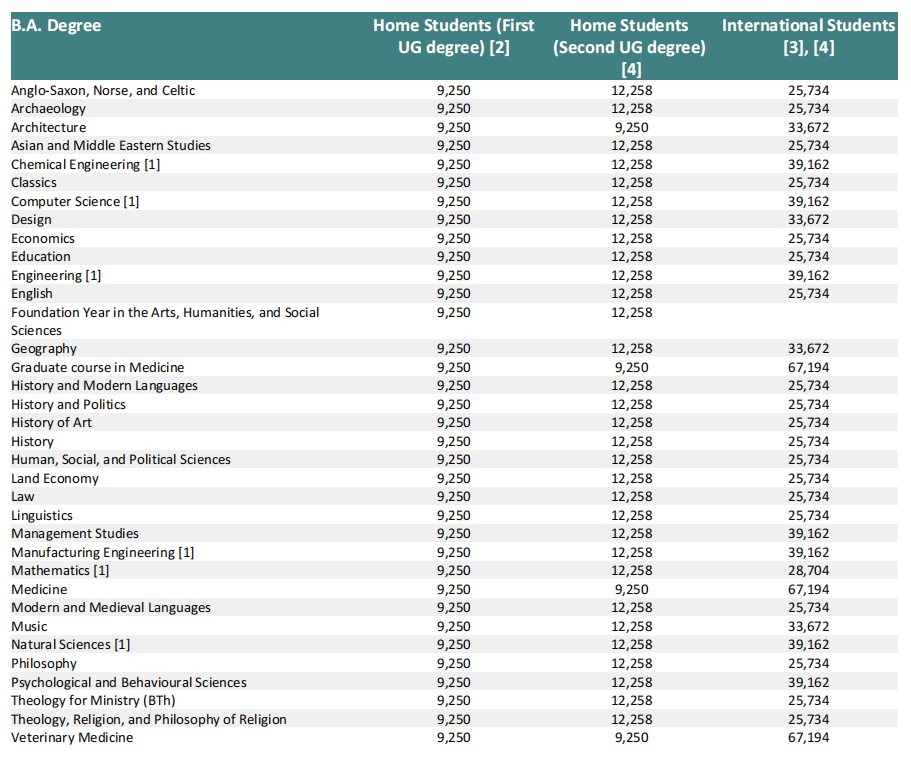This screenshot has height=763, width=911.
Task: Click Natural Sciences' 39,162 international fee
Action: click(808, 644)
